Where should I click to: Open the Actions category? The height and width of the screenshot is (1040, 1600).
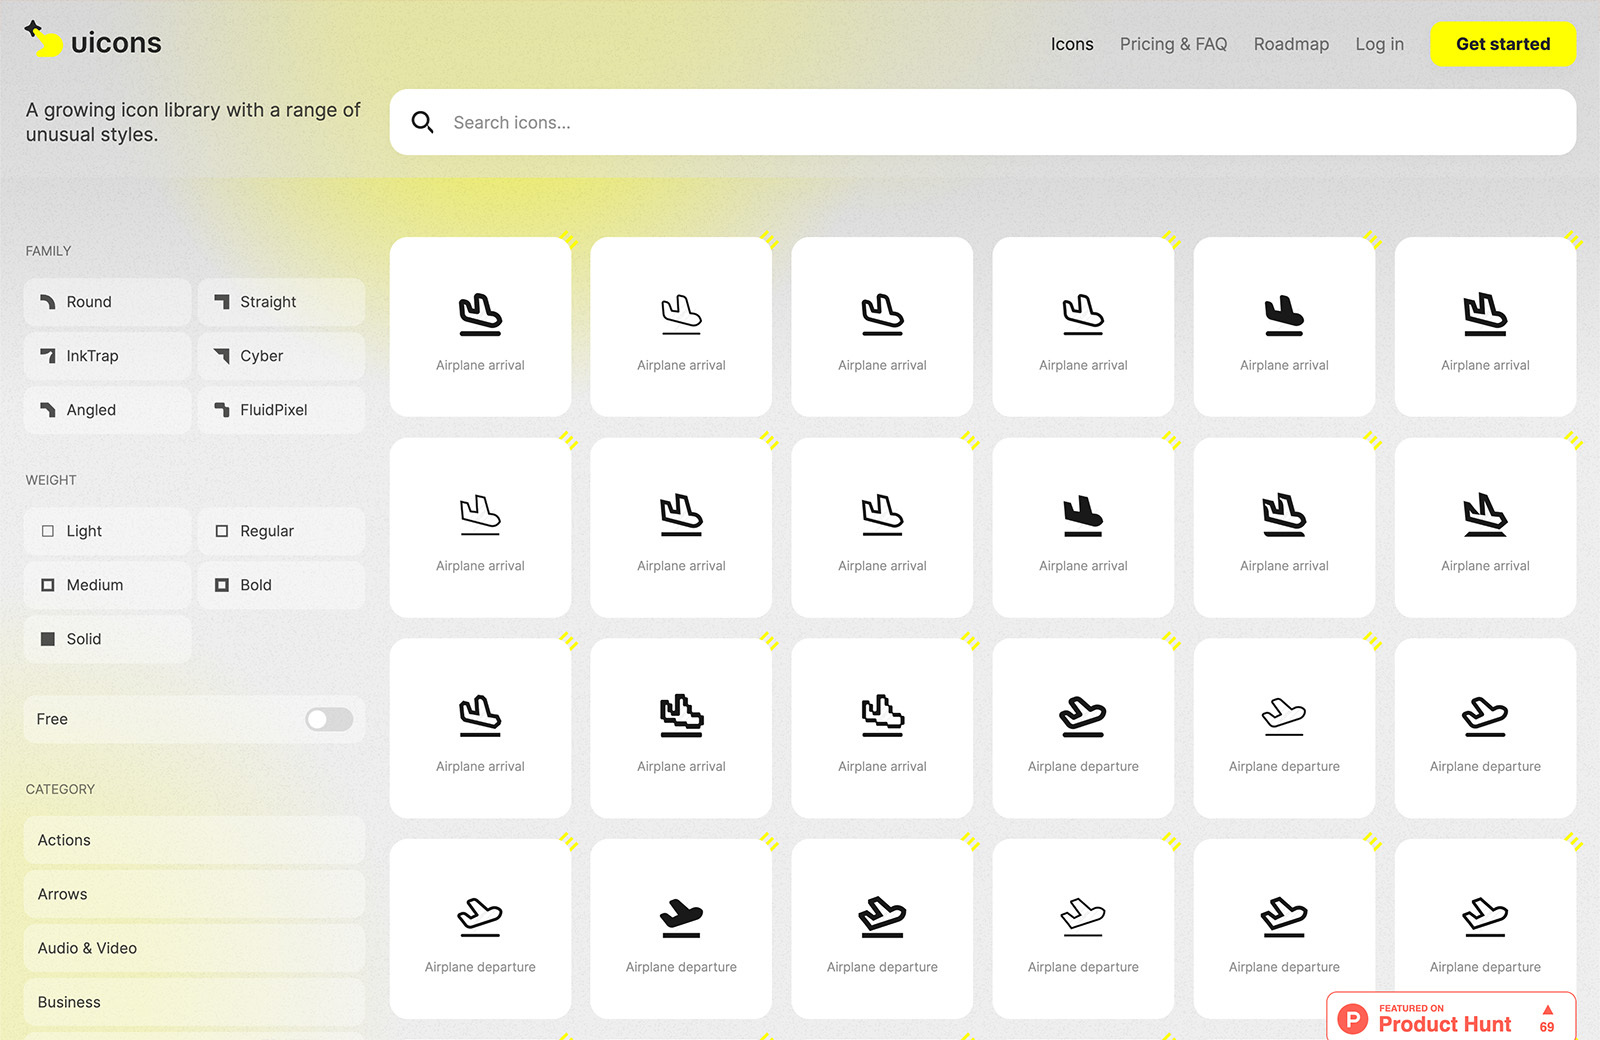click(x=194, y=840)
